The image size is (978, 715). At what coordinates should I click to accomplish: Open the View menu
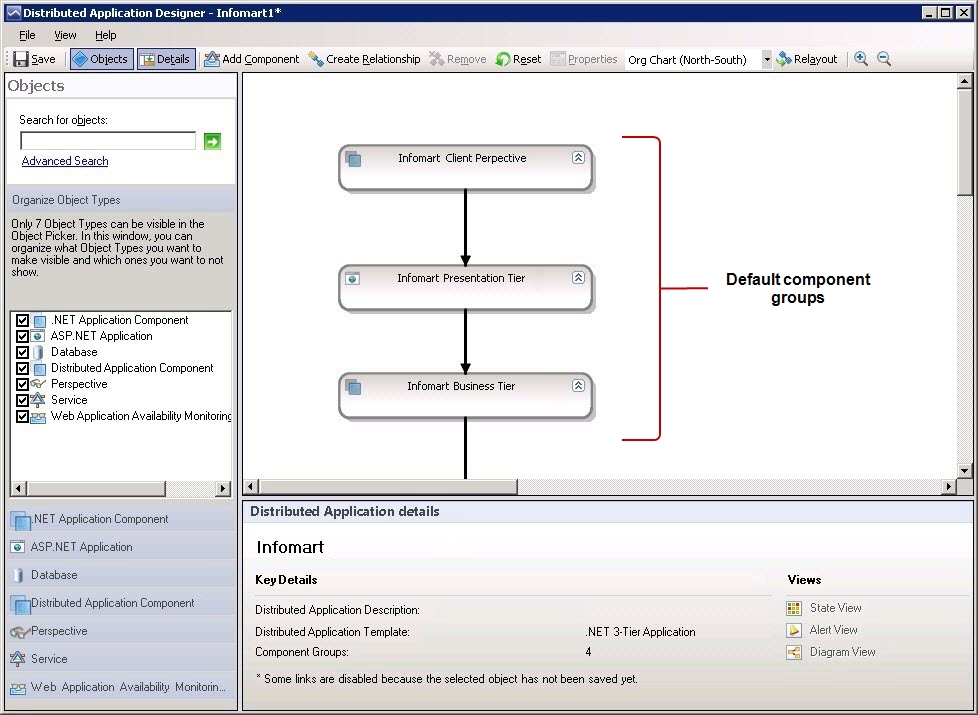(65, 35)
